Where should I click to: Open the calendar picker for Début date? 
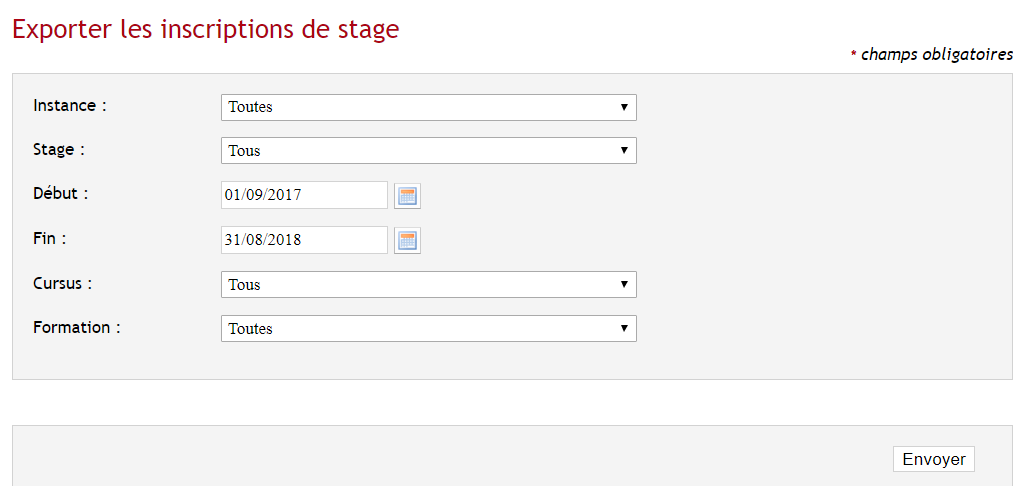click(407, 196)
